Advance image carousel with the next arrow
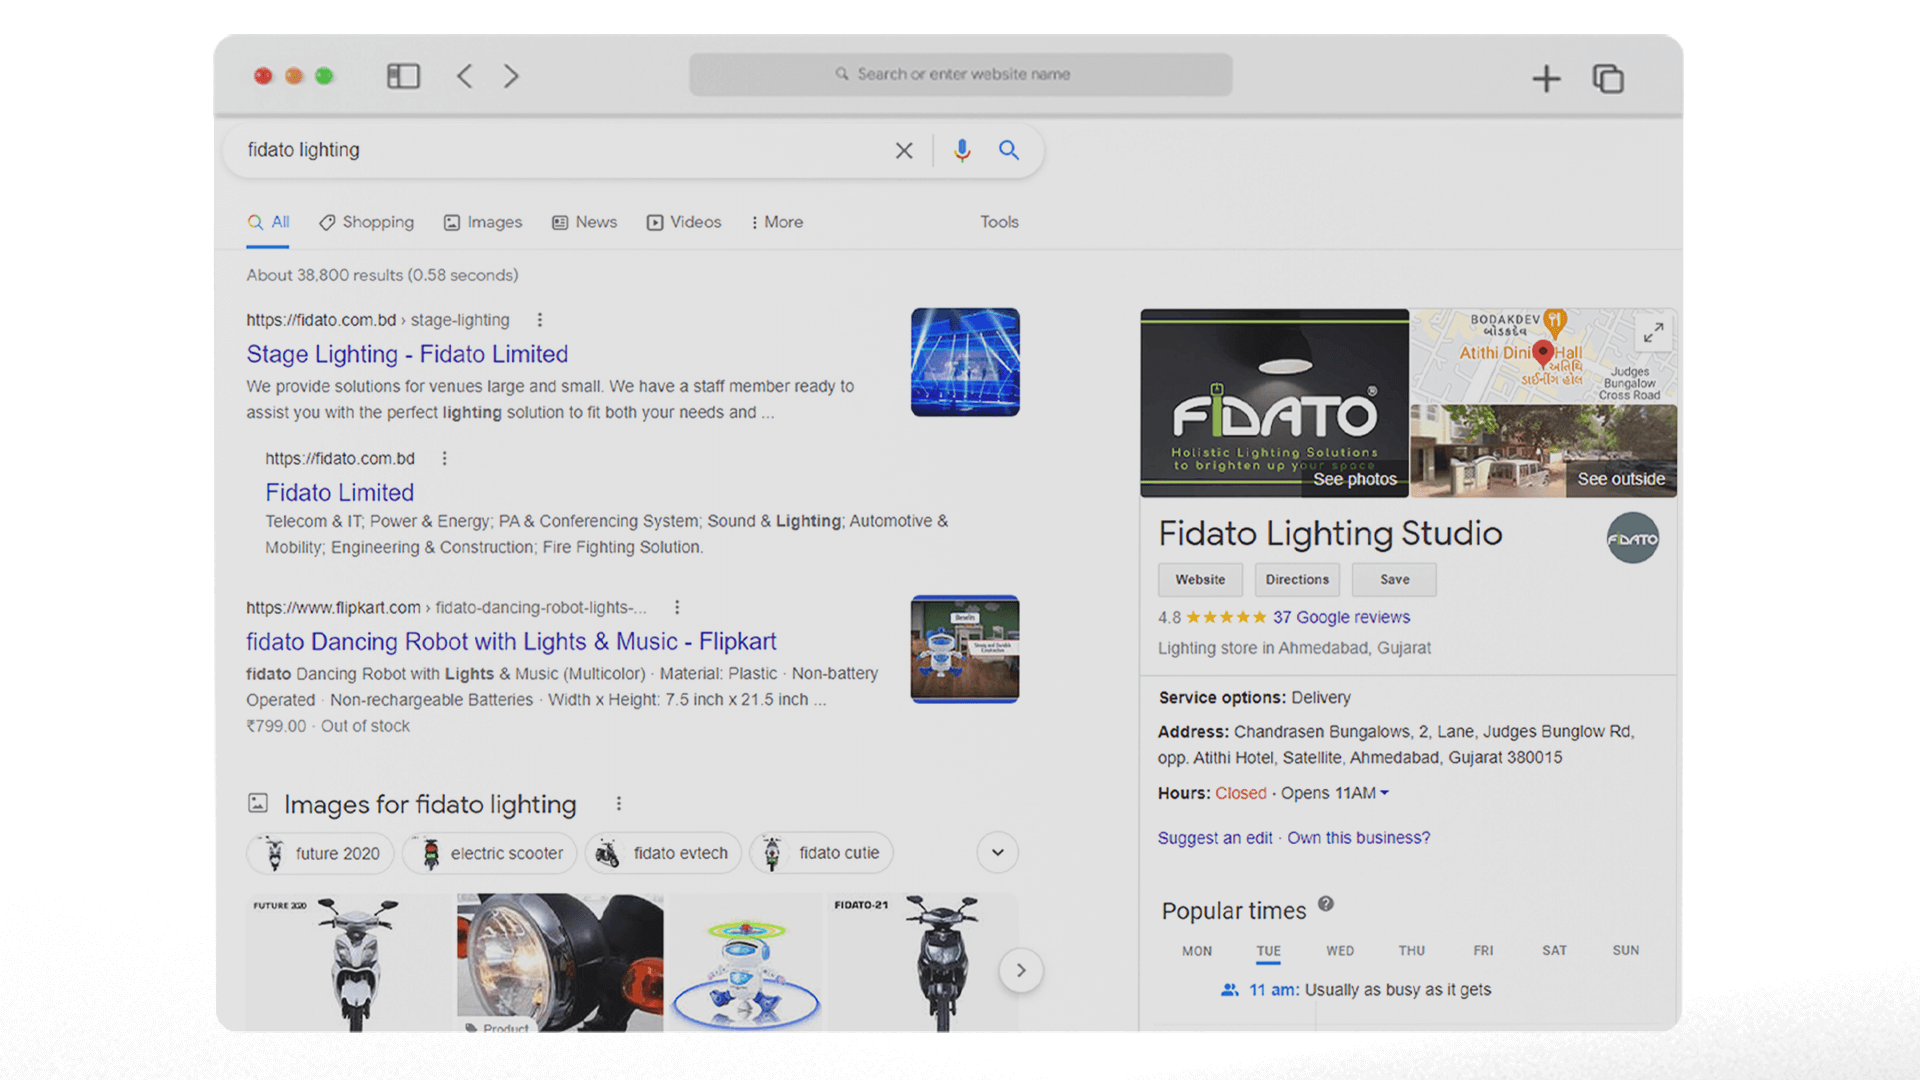This screenshot has height=1080, width=1920. coord(1021,970)
